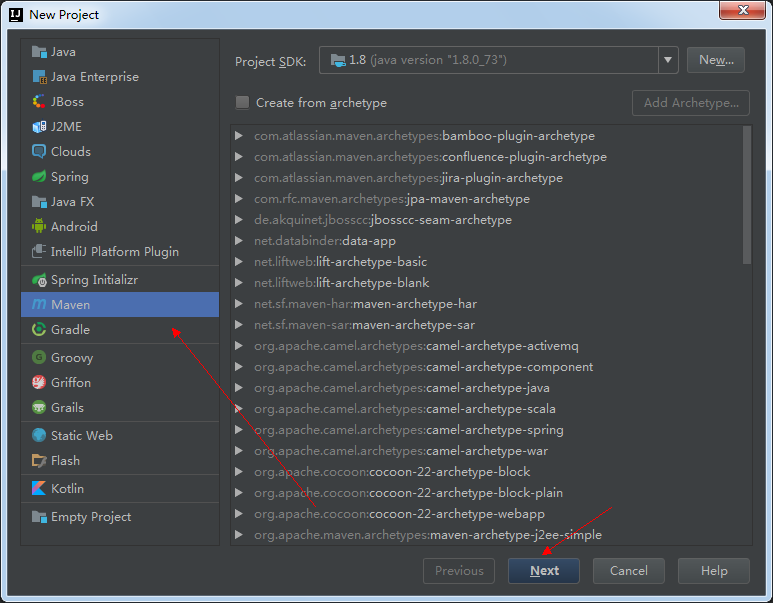The height and width of the screenshot is (603, 773).
Task: Click the Kotlin logo icon
Action: tap(39, 488)
